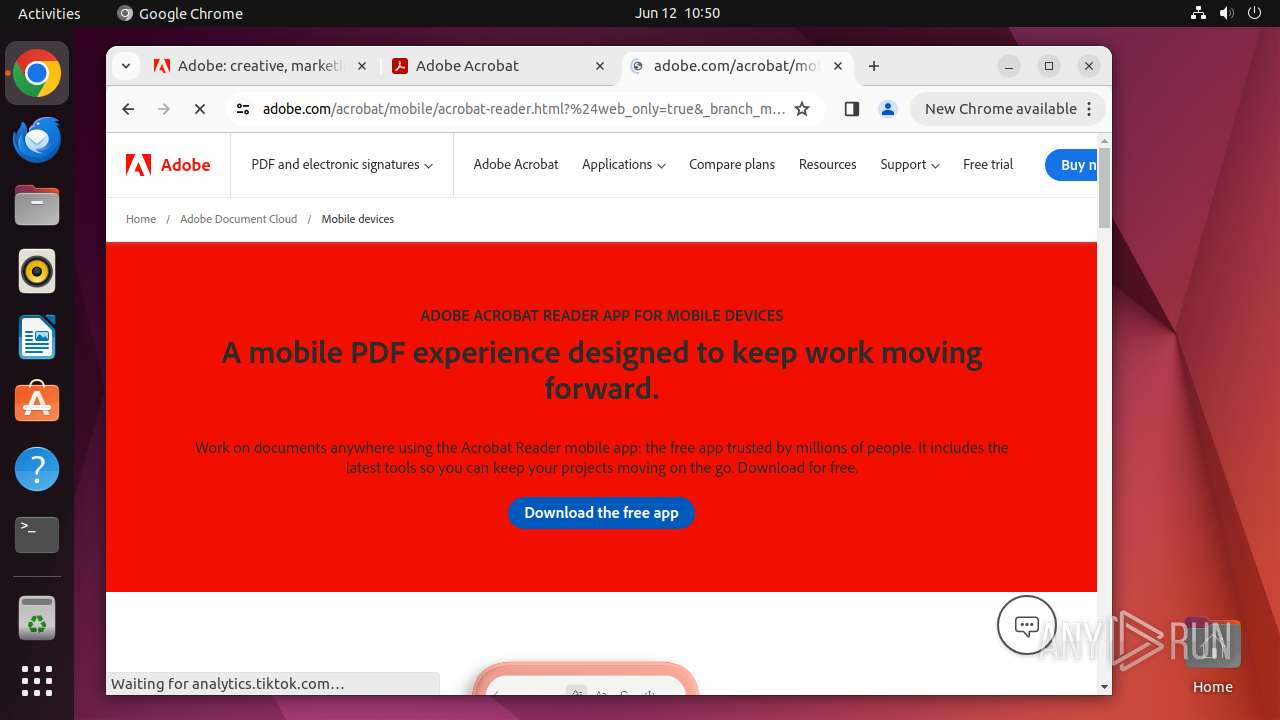Click the Buy now button
1280x720 pixels.
(1071, 165)
